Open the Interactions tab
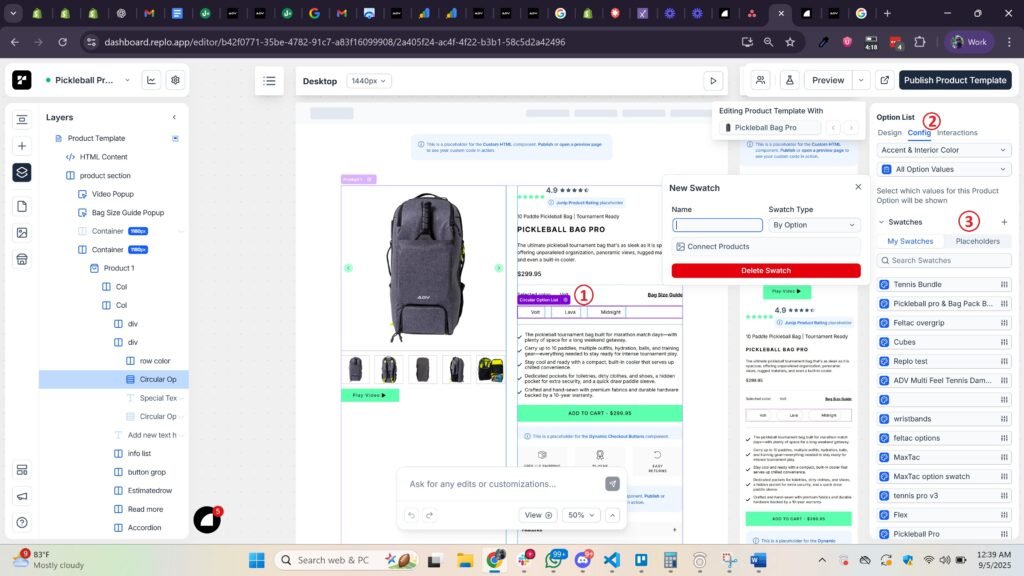 click(957, 133)
